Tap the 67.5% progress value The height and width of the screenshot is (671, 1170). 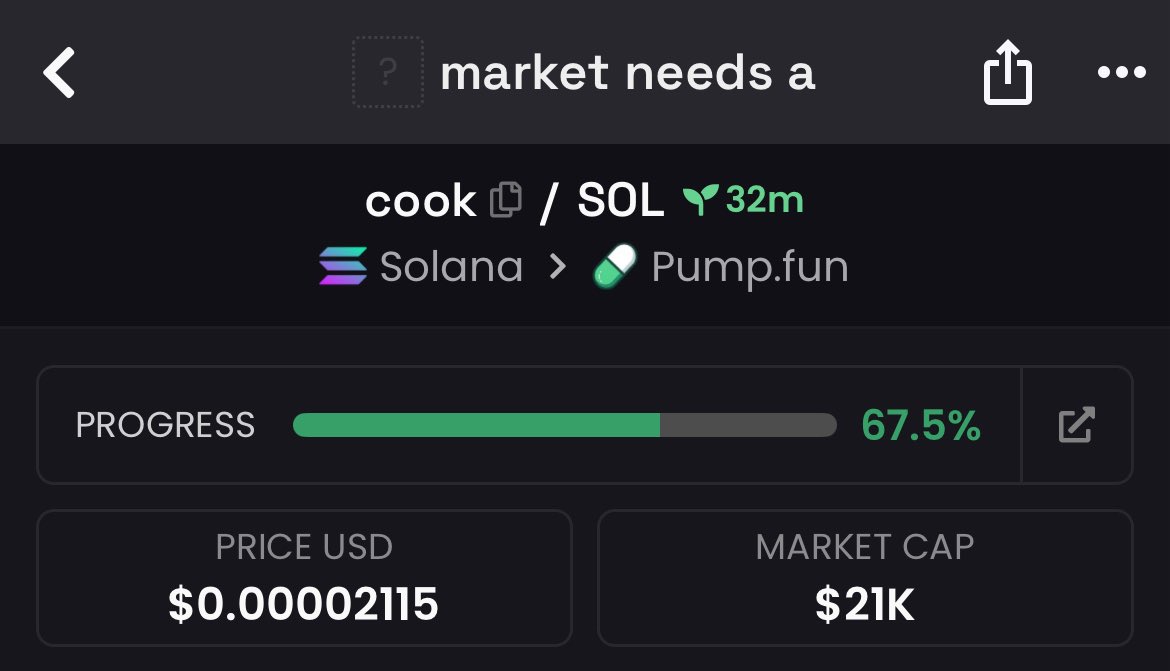[921, 425]
